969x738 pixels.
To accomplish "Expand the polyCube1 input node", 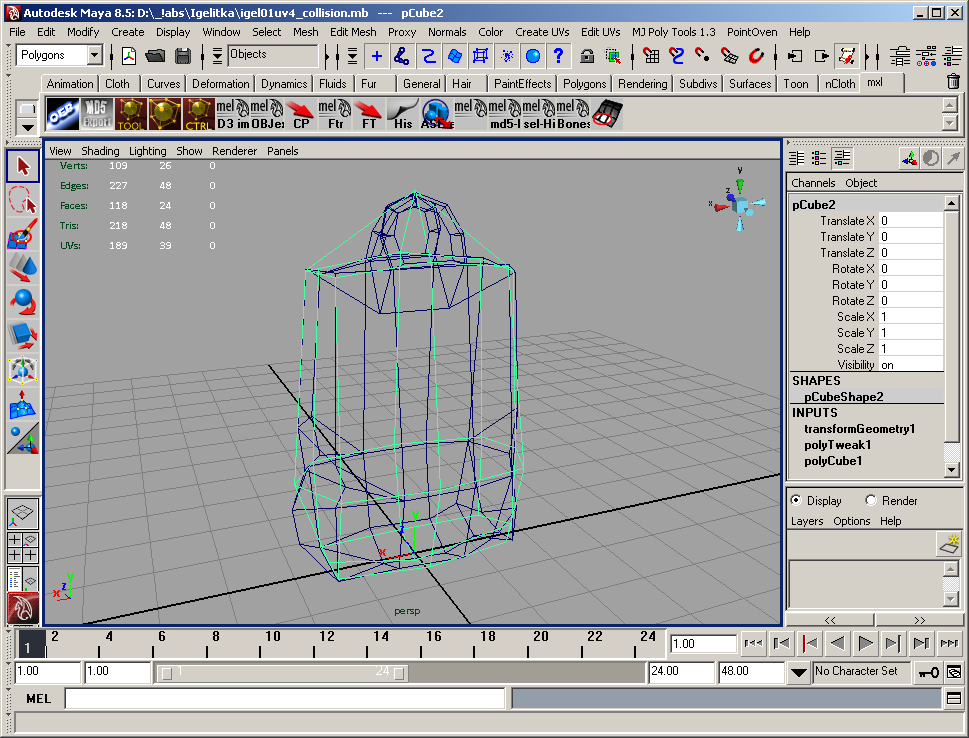I will point(832,461).
